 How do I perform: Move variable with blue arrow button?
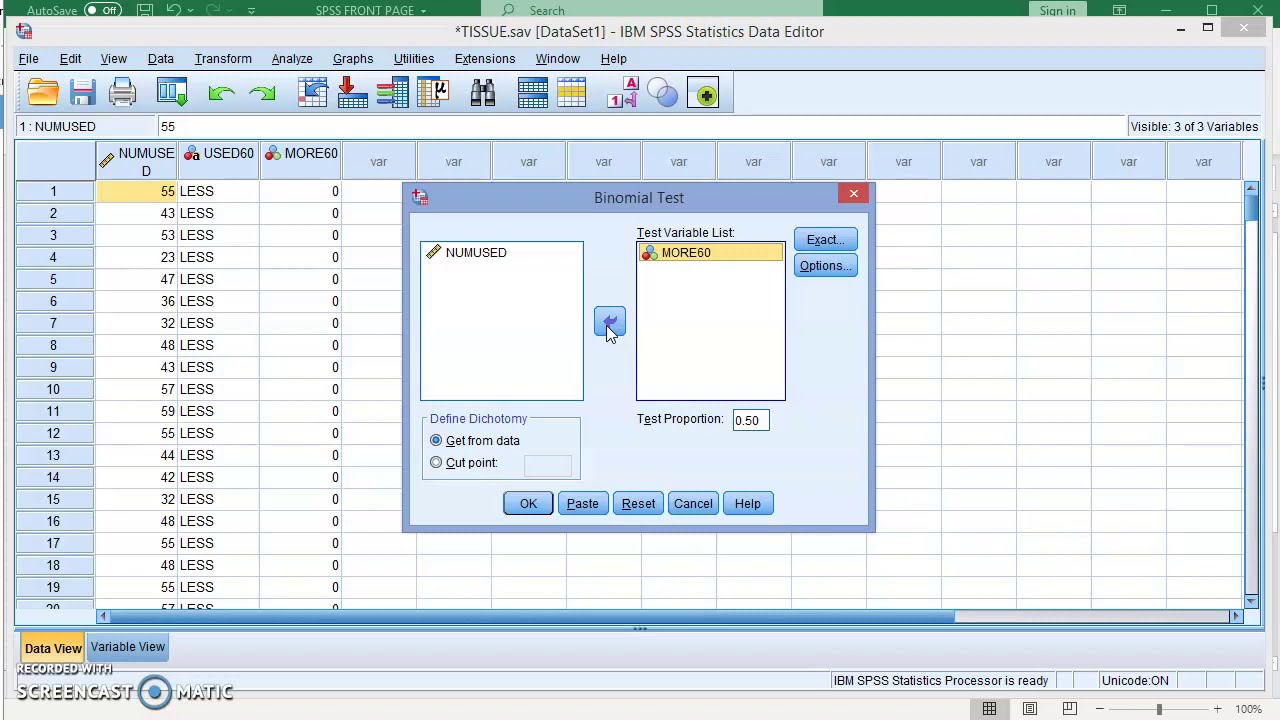tap(610, 322)
